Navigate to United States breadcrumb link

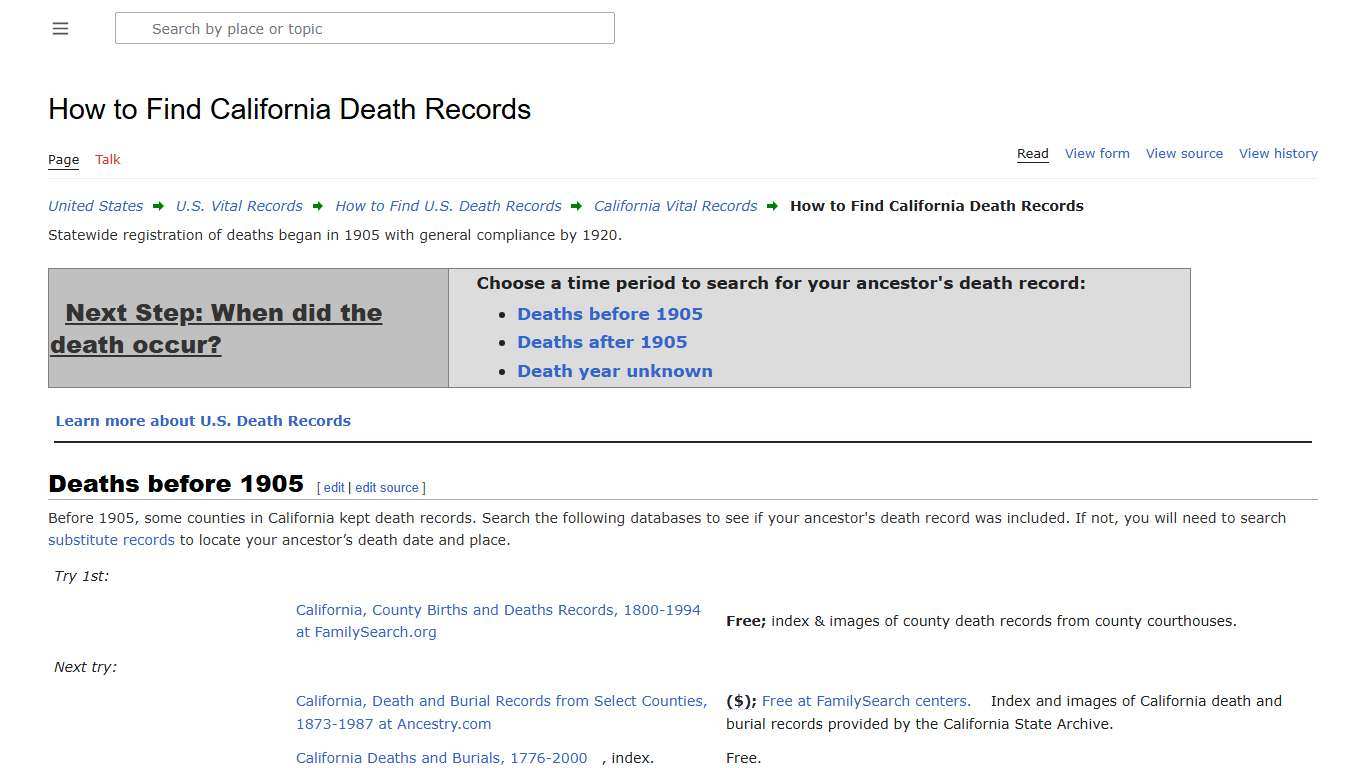(x=95, y=206)
